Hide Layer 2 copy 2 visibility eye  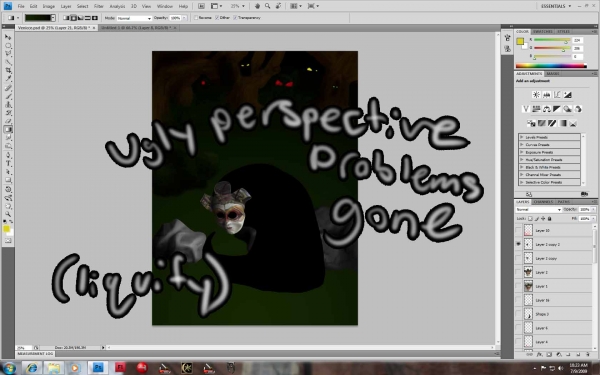click(518, 244)
